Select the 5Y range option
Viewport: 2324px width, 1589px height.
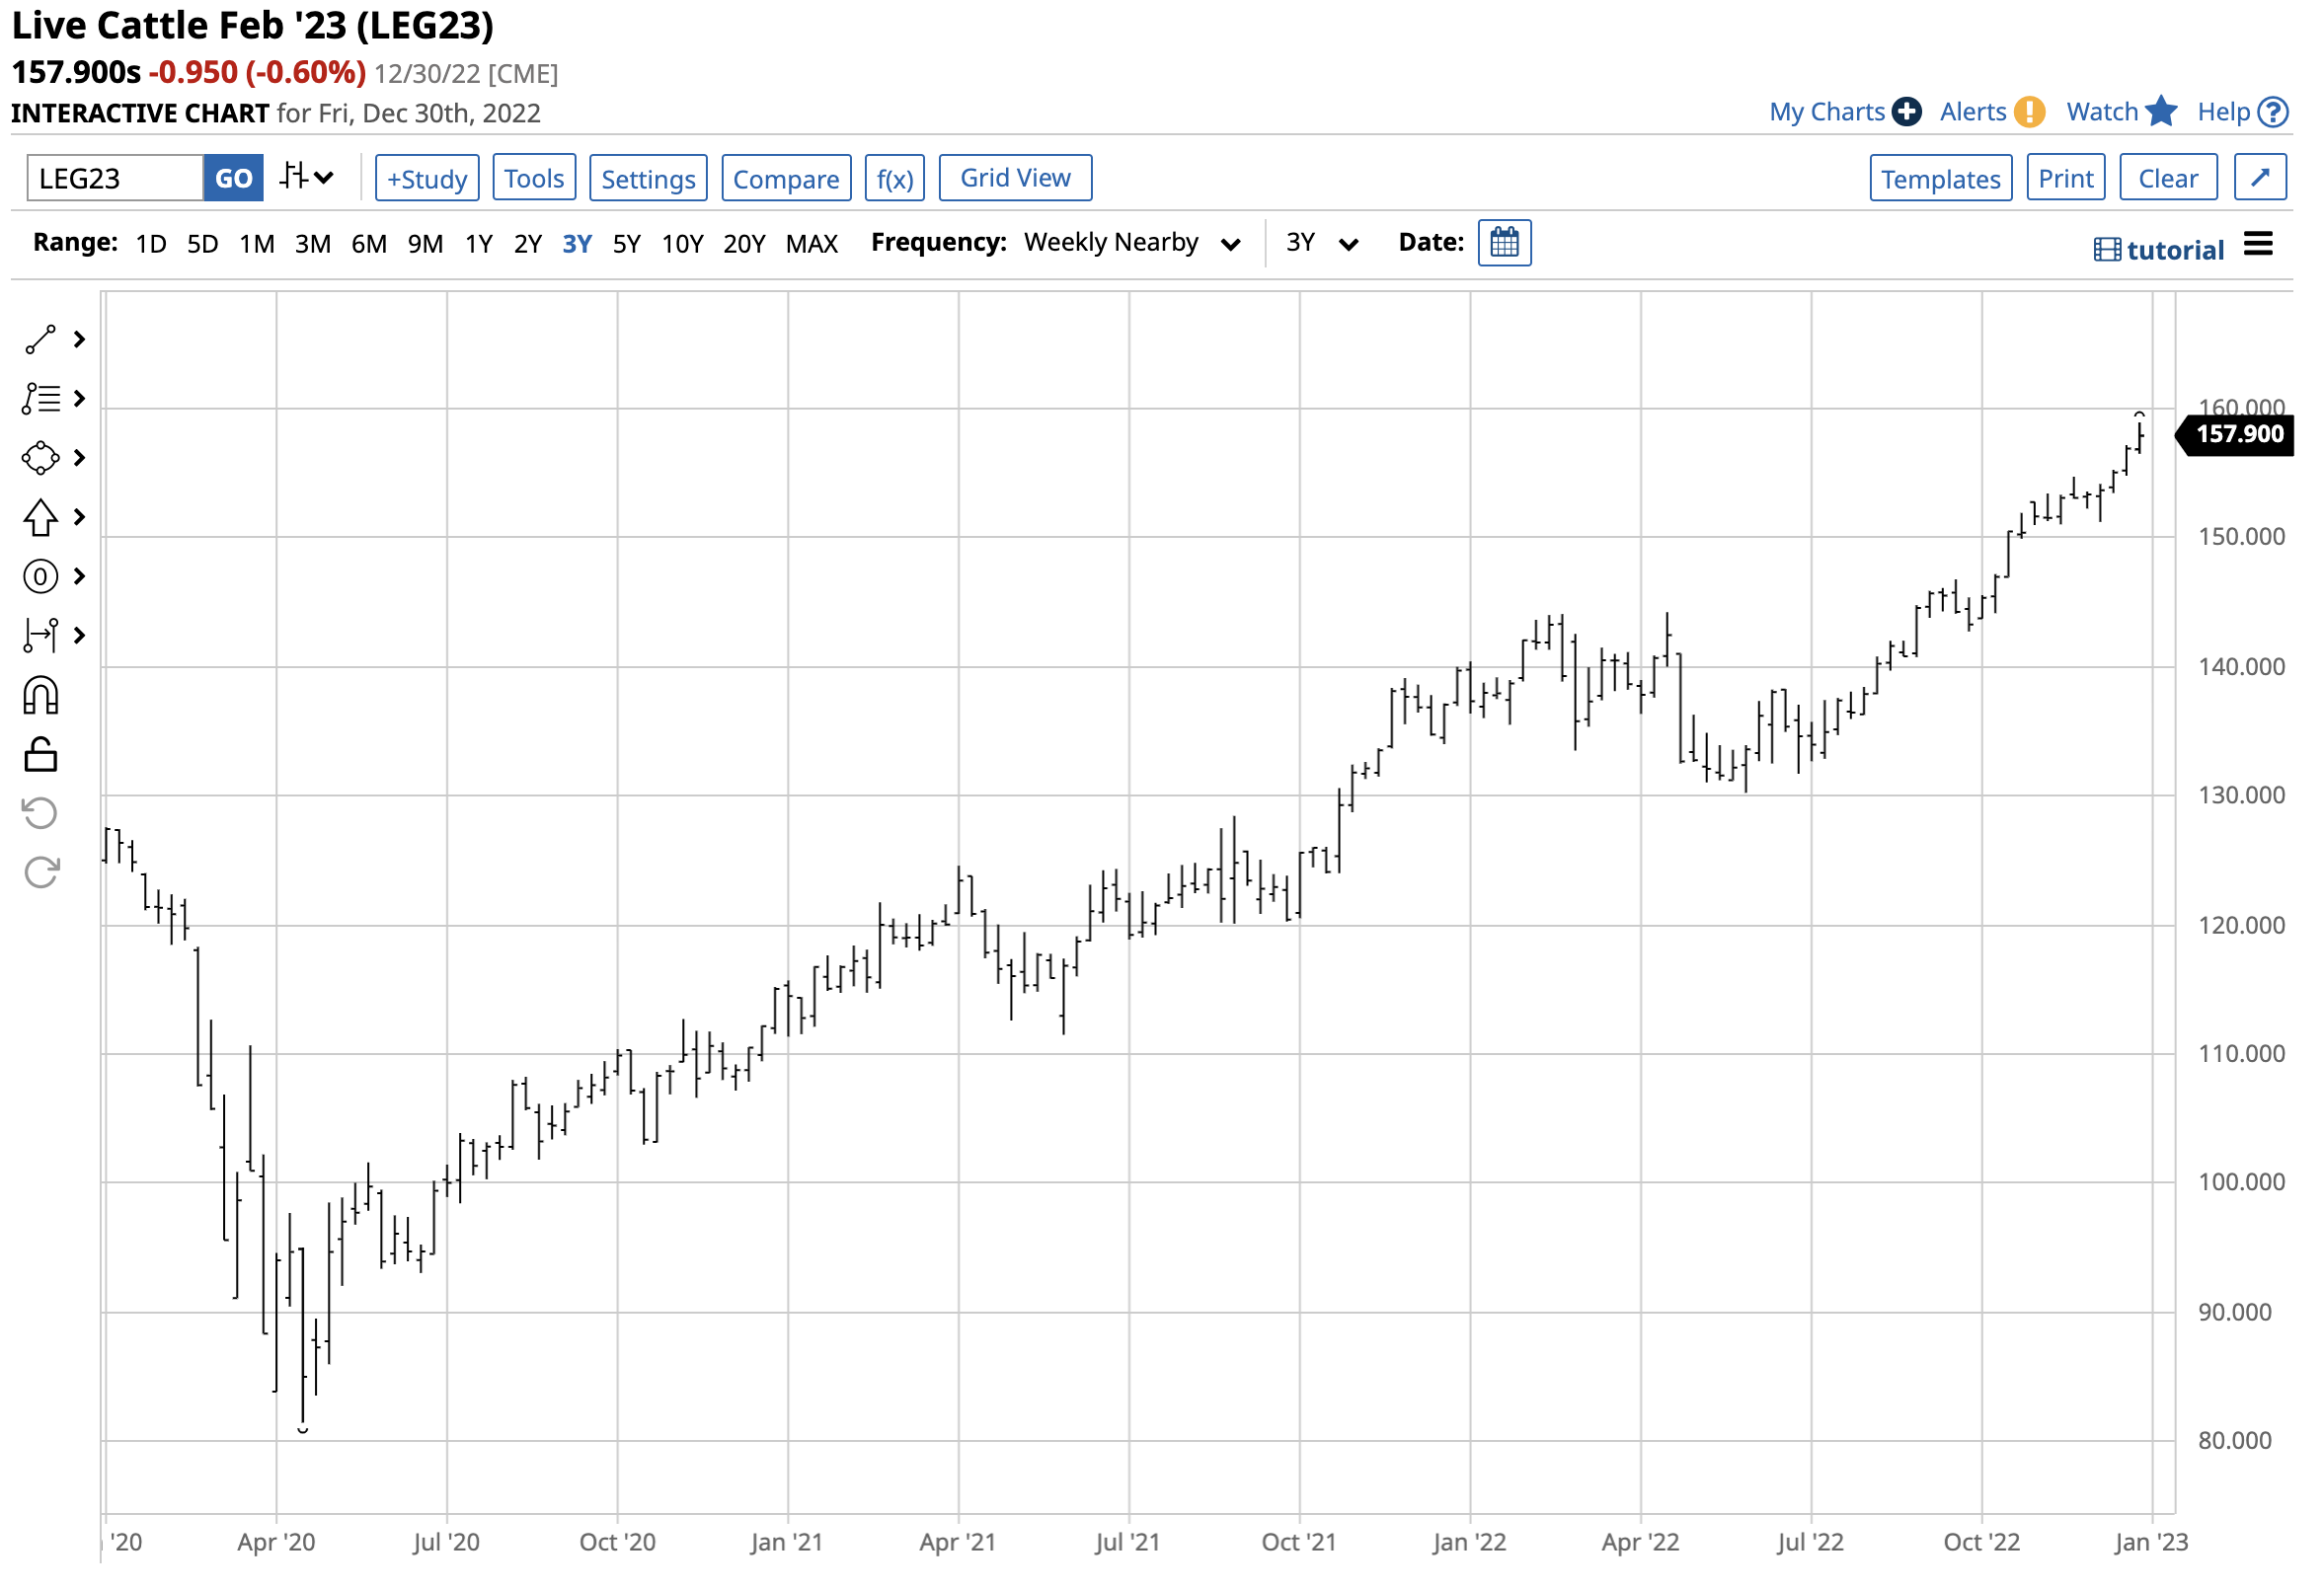click(627, 244)
